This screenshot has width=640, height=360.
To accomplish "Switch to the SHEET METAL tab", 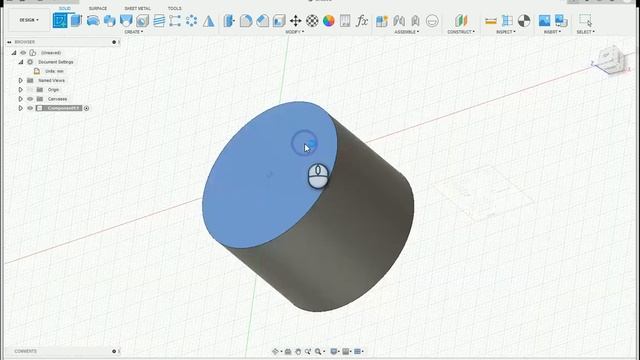I will 138,8.
